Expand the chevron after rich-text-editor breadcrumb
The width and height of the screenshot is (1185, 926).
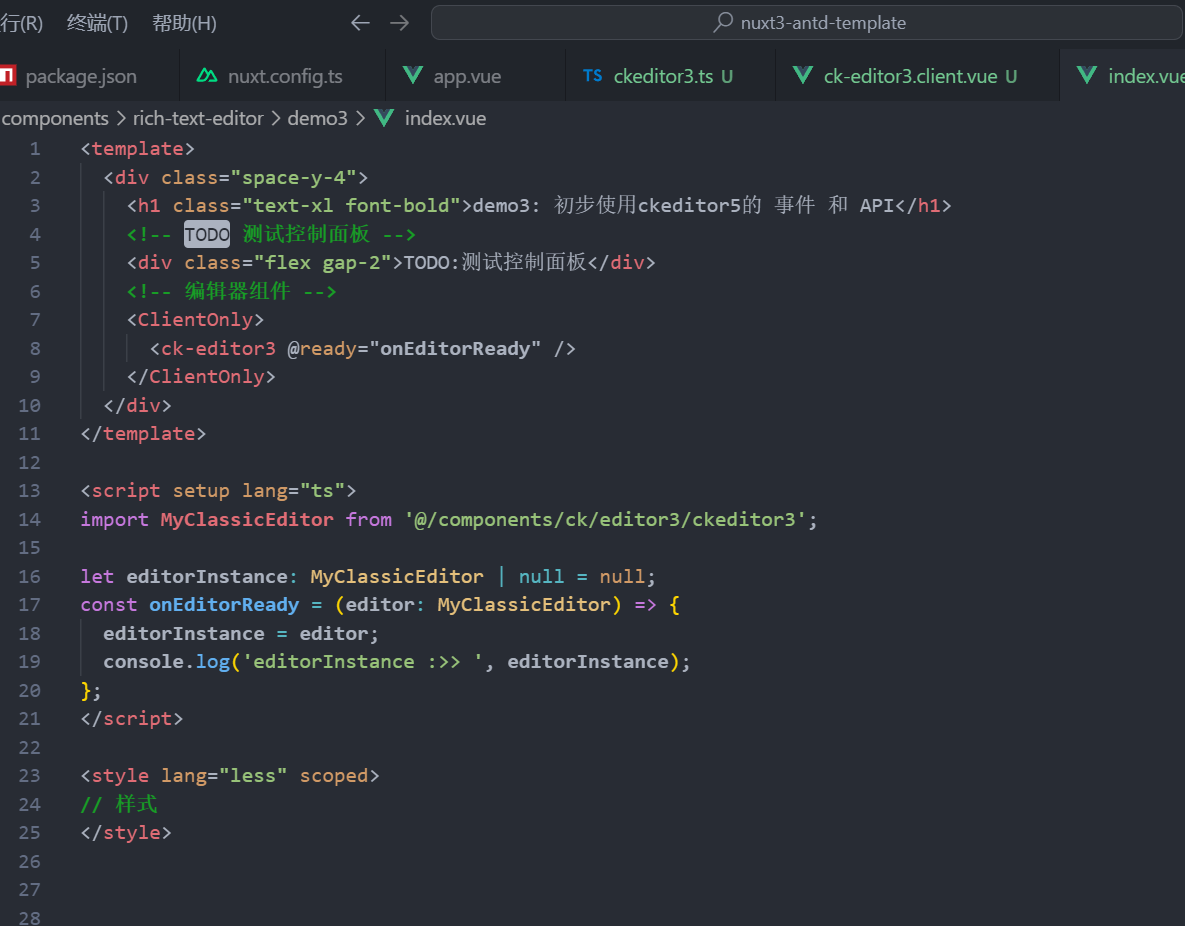click(275, 119)
